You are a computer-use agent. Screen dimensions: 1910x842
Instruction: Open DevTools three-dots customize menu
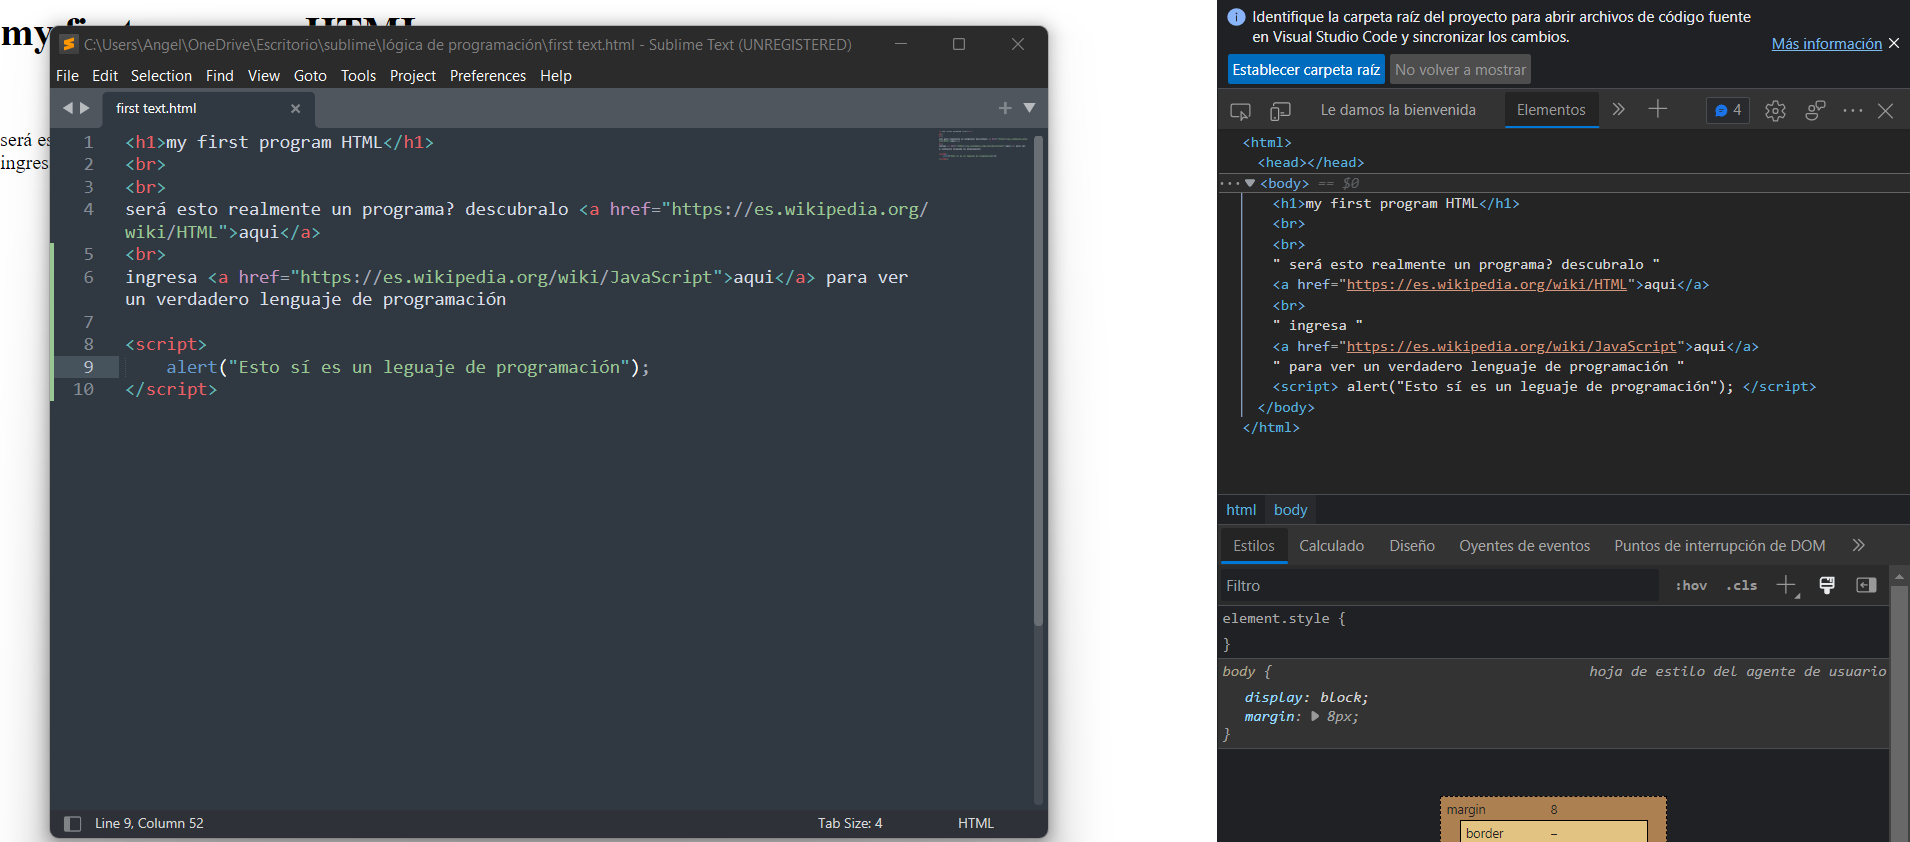(1852, 111)
